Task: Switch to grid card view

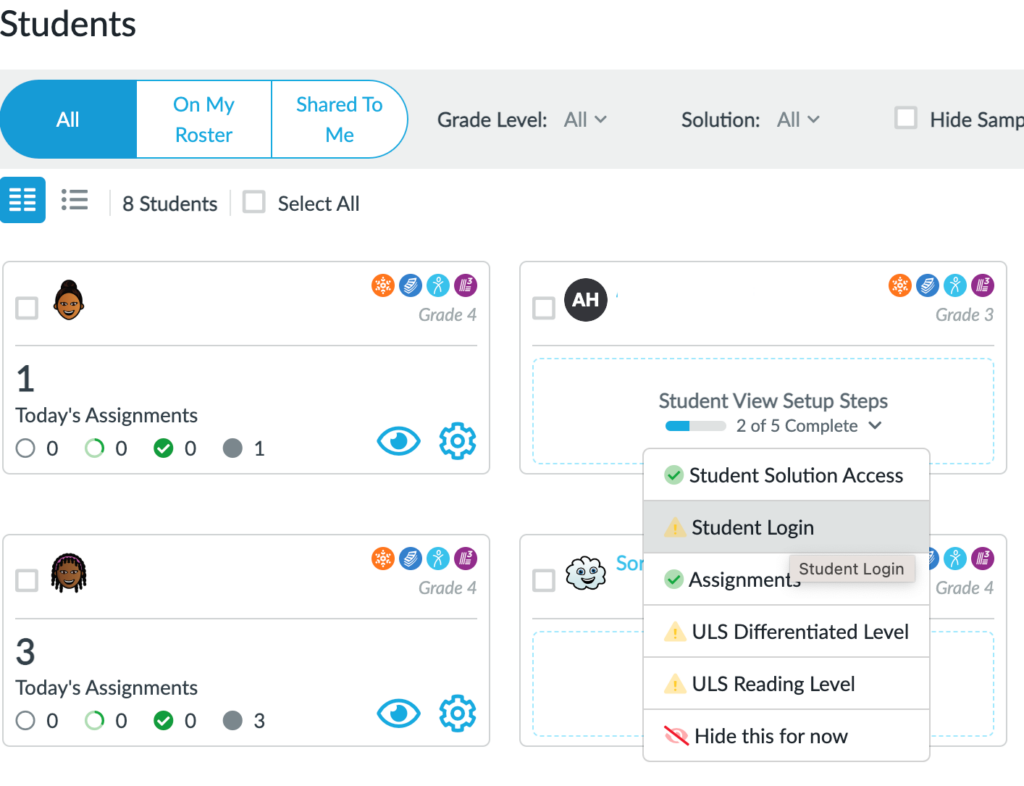Action: (22, 201)
